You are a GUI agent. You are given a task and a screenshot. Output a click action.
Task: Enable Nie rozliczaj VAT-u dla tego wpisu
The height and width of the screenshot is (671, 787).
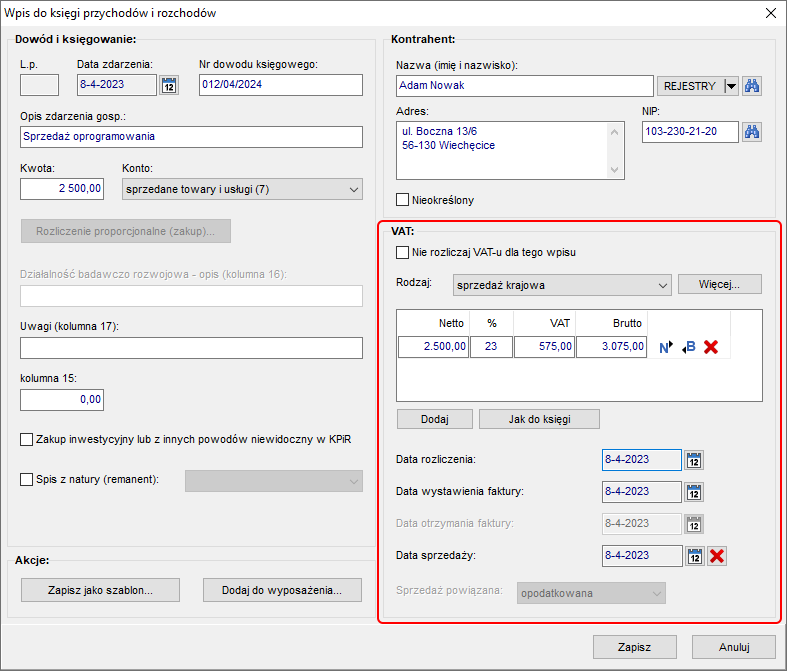[x=403, y=252]
